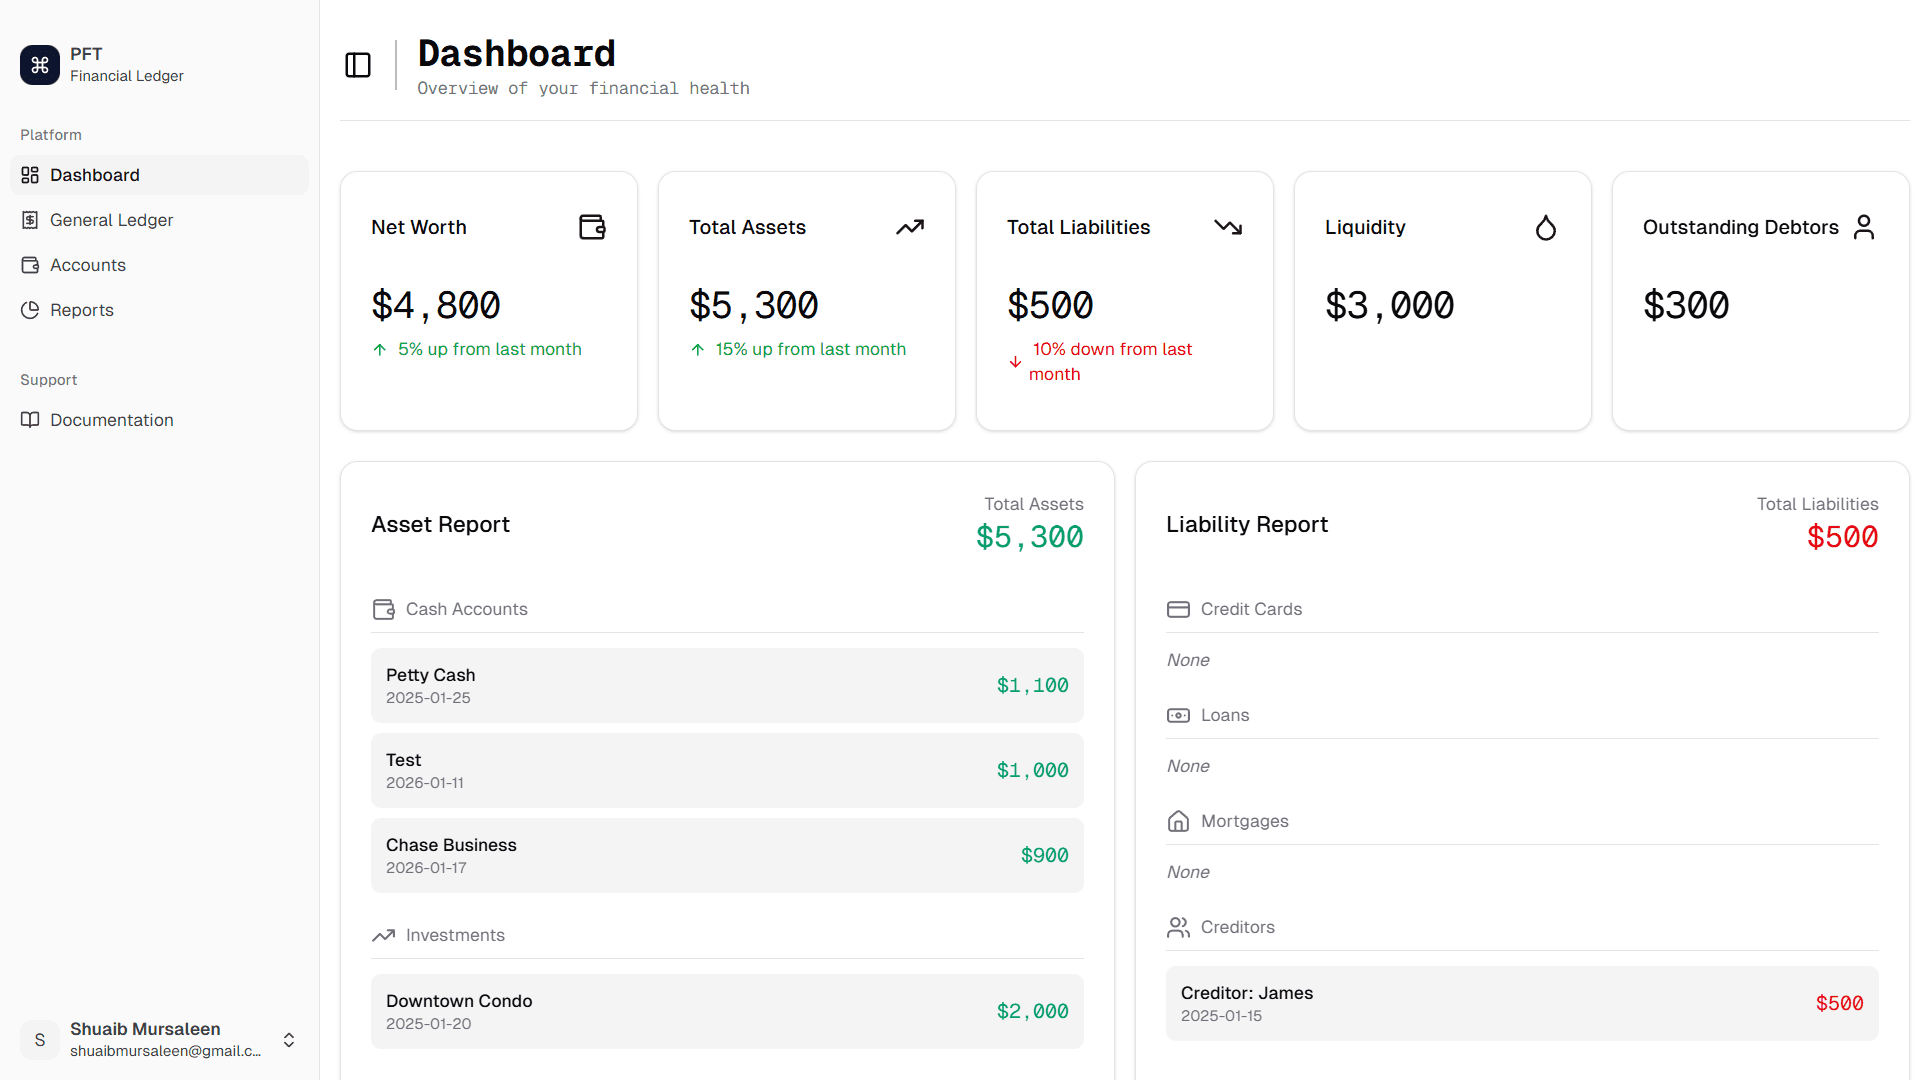This screenshot has width=1920, height=1080.
Task: Click the person icon on Outstanding Debtors card
Action: 1864,227
